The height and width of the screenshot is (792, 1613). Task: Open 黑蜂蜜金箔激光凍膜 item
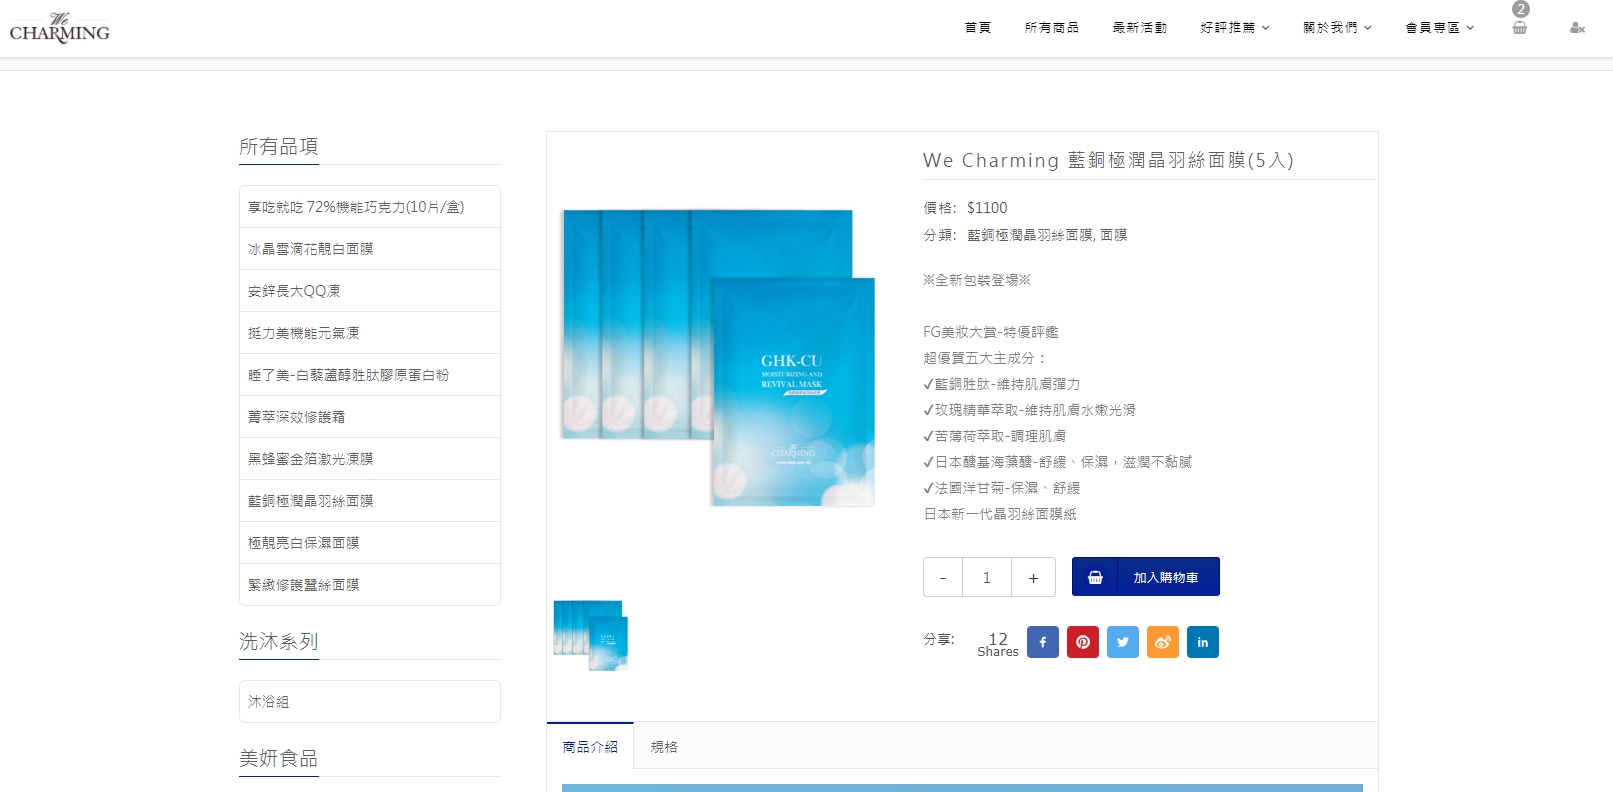point(370,459)
